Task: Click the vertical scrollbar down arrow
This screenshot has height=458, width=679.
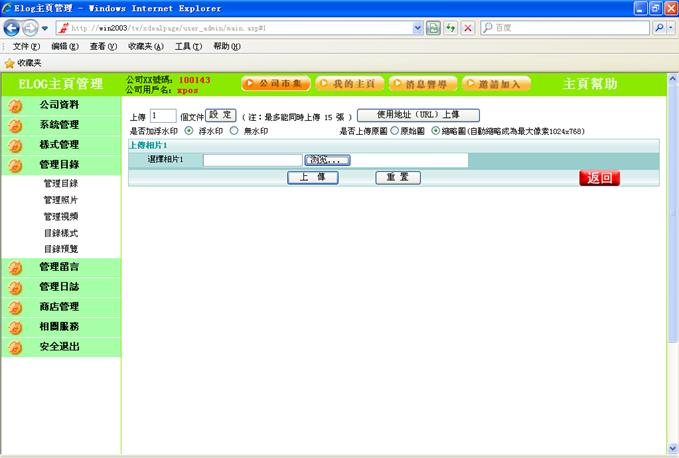Action: click(x=671, y=449)
